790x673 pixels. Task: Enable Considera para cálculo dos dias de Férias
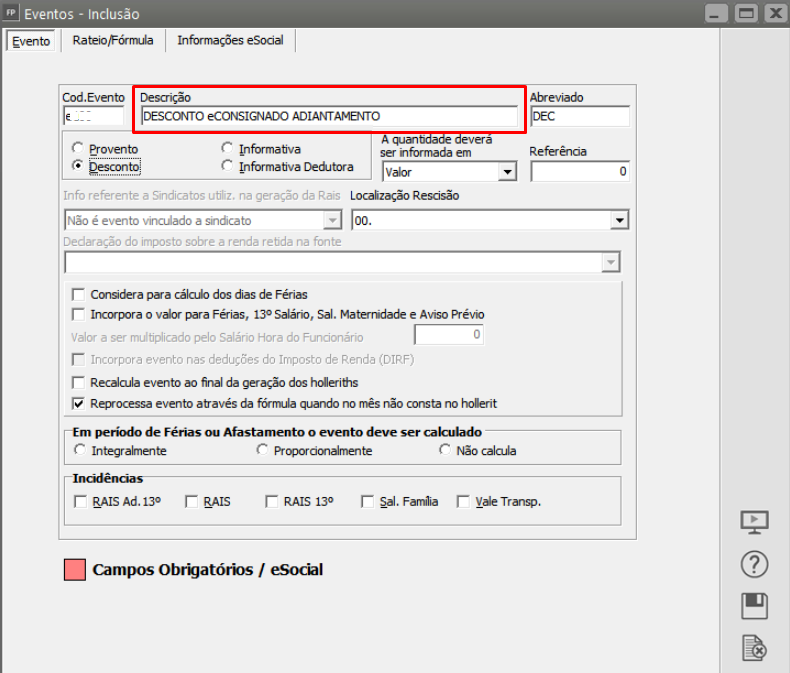pos(79,295)
